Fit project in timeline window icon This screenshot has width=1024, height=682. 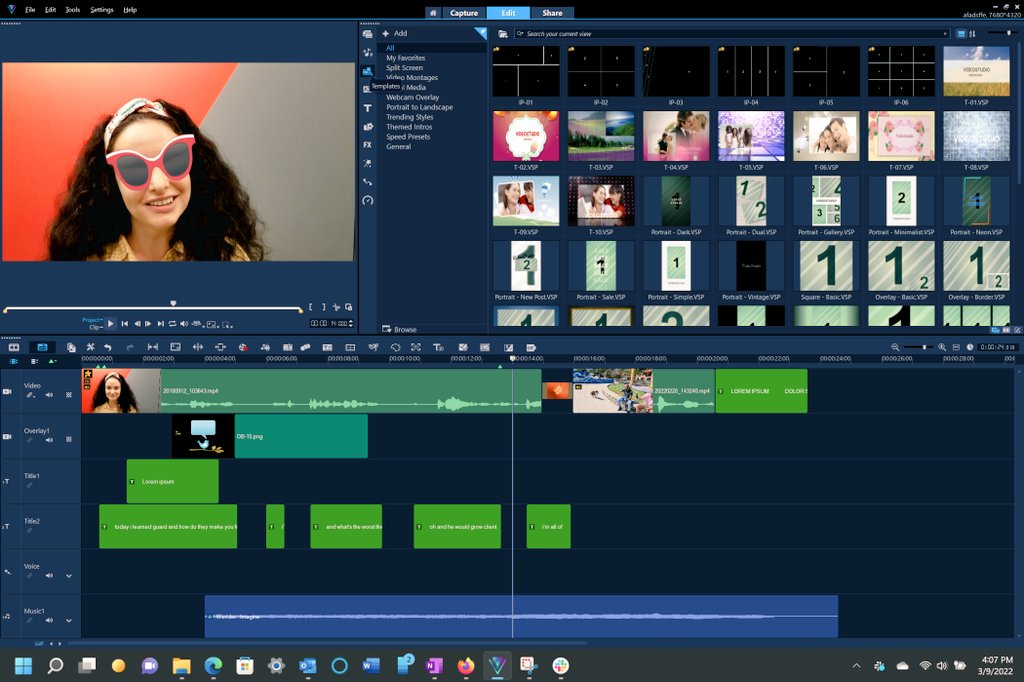pyautogui.click(x=956, y=348)
